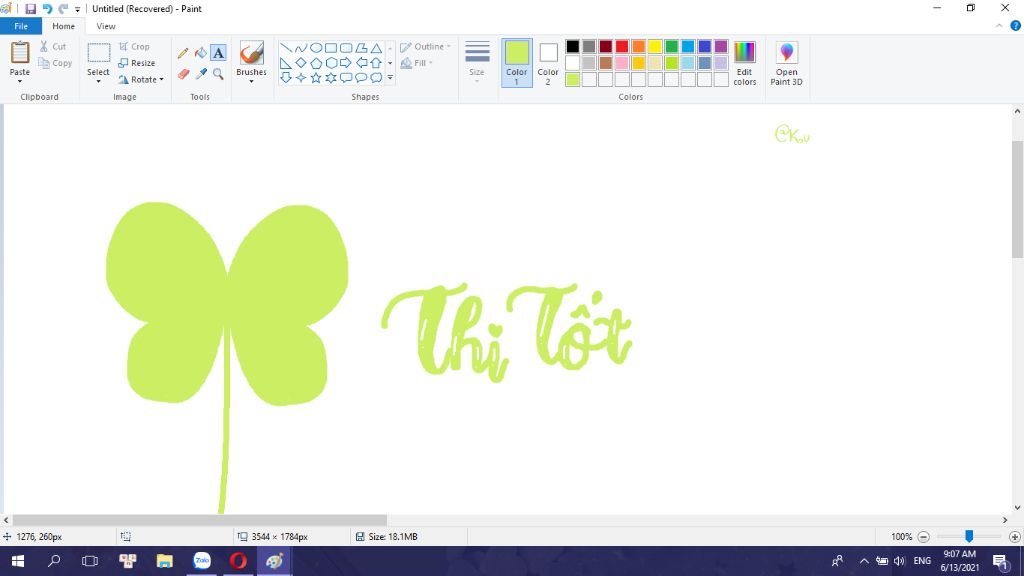Open the Resize dialog

tap(137, 63)
